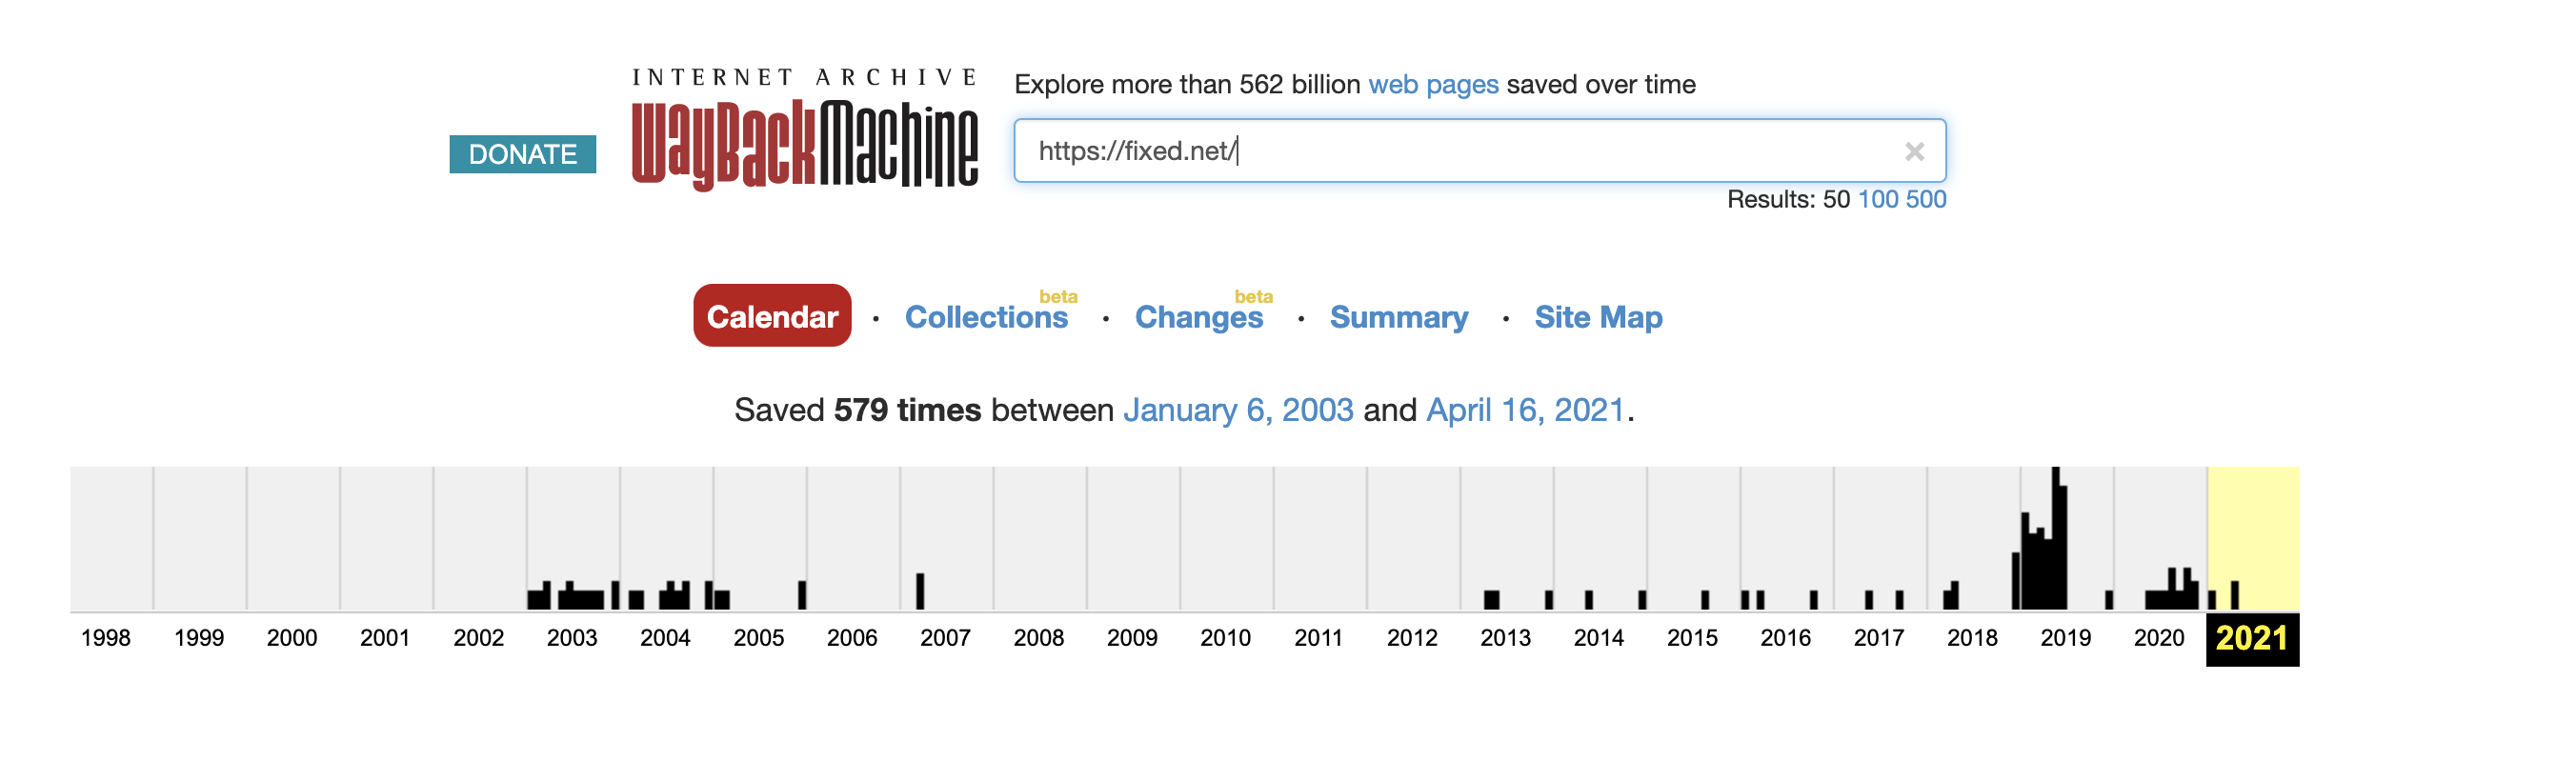This screenshot has width=2576, height=781.
Task: Focus the URL search input field
Action: coord(1450,151)
